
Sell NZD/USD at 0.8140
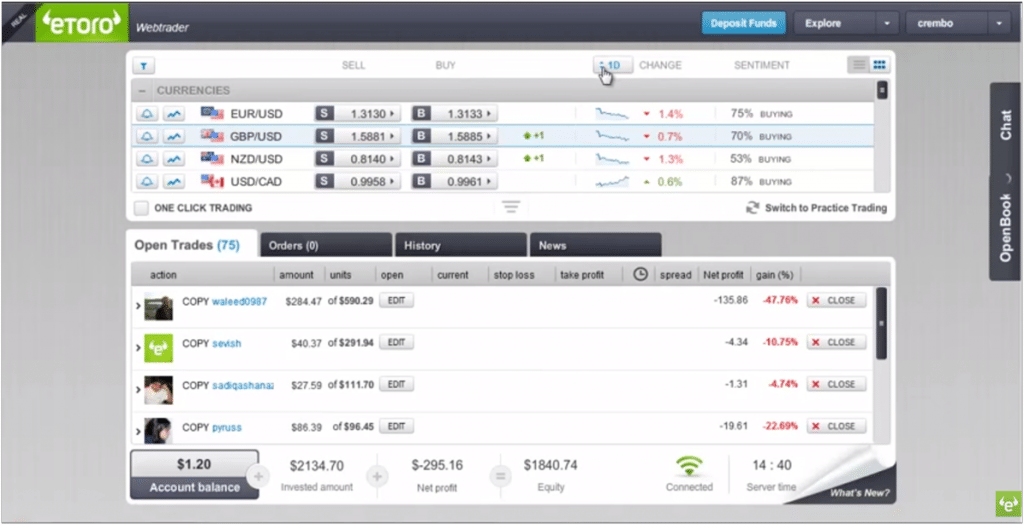click(357, 159)
